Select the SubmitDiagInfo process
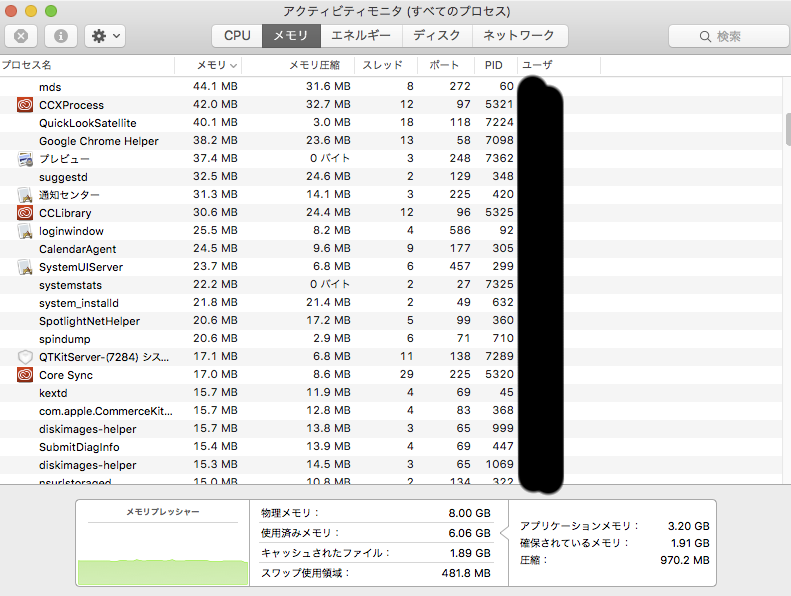 [391, 447]
